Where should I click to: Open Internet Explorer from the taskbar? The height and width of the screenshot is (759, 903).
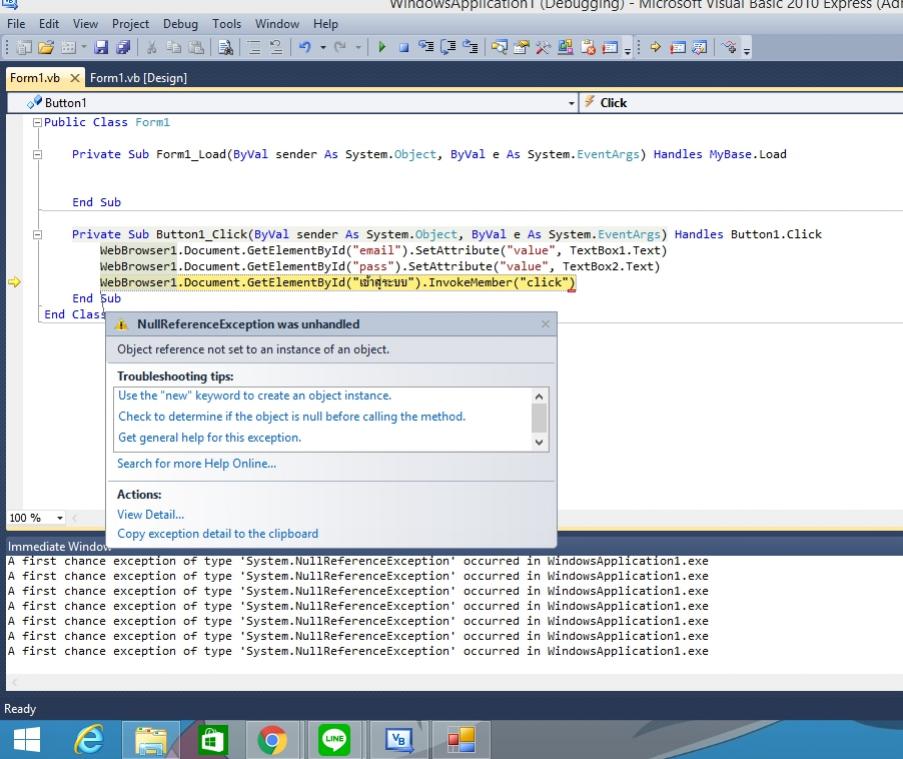(89, 739)
